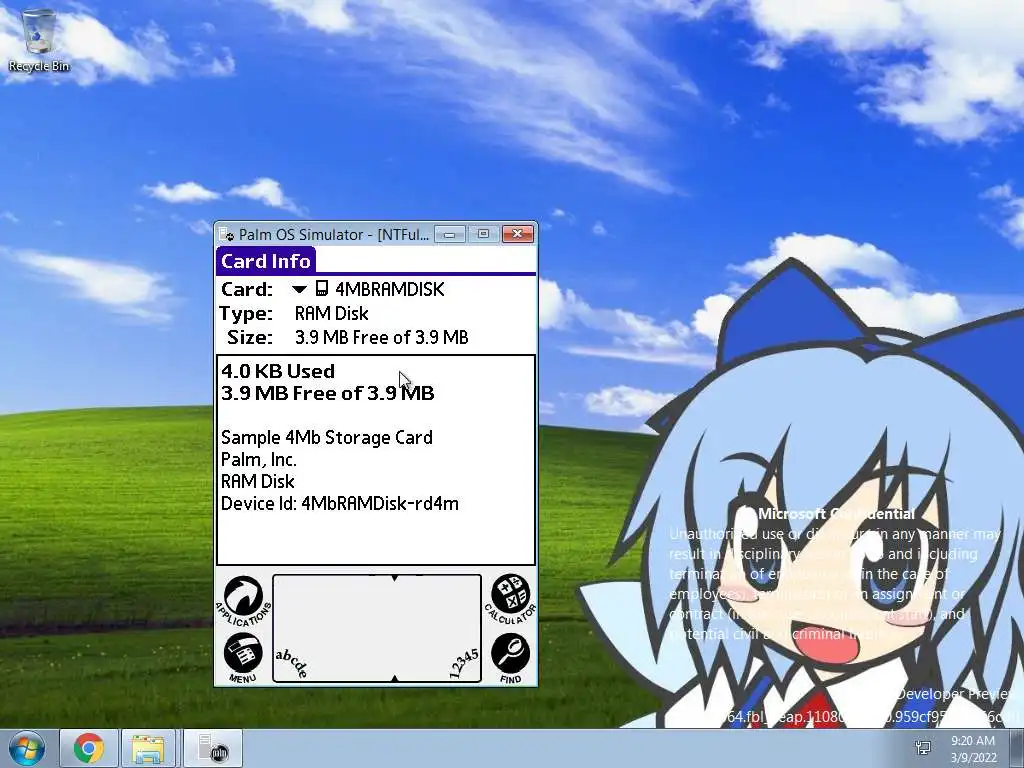
Task: Tap the Menu silkscreen button
Action: pyautogui.click(x=243, y=658)
